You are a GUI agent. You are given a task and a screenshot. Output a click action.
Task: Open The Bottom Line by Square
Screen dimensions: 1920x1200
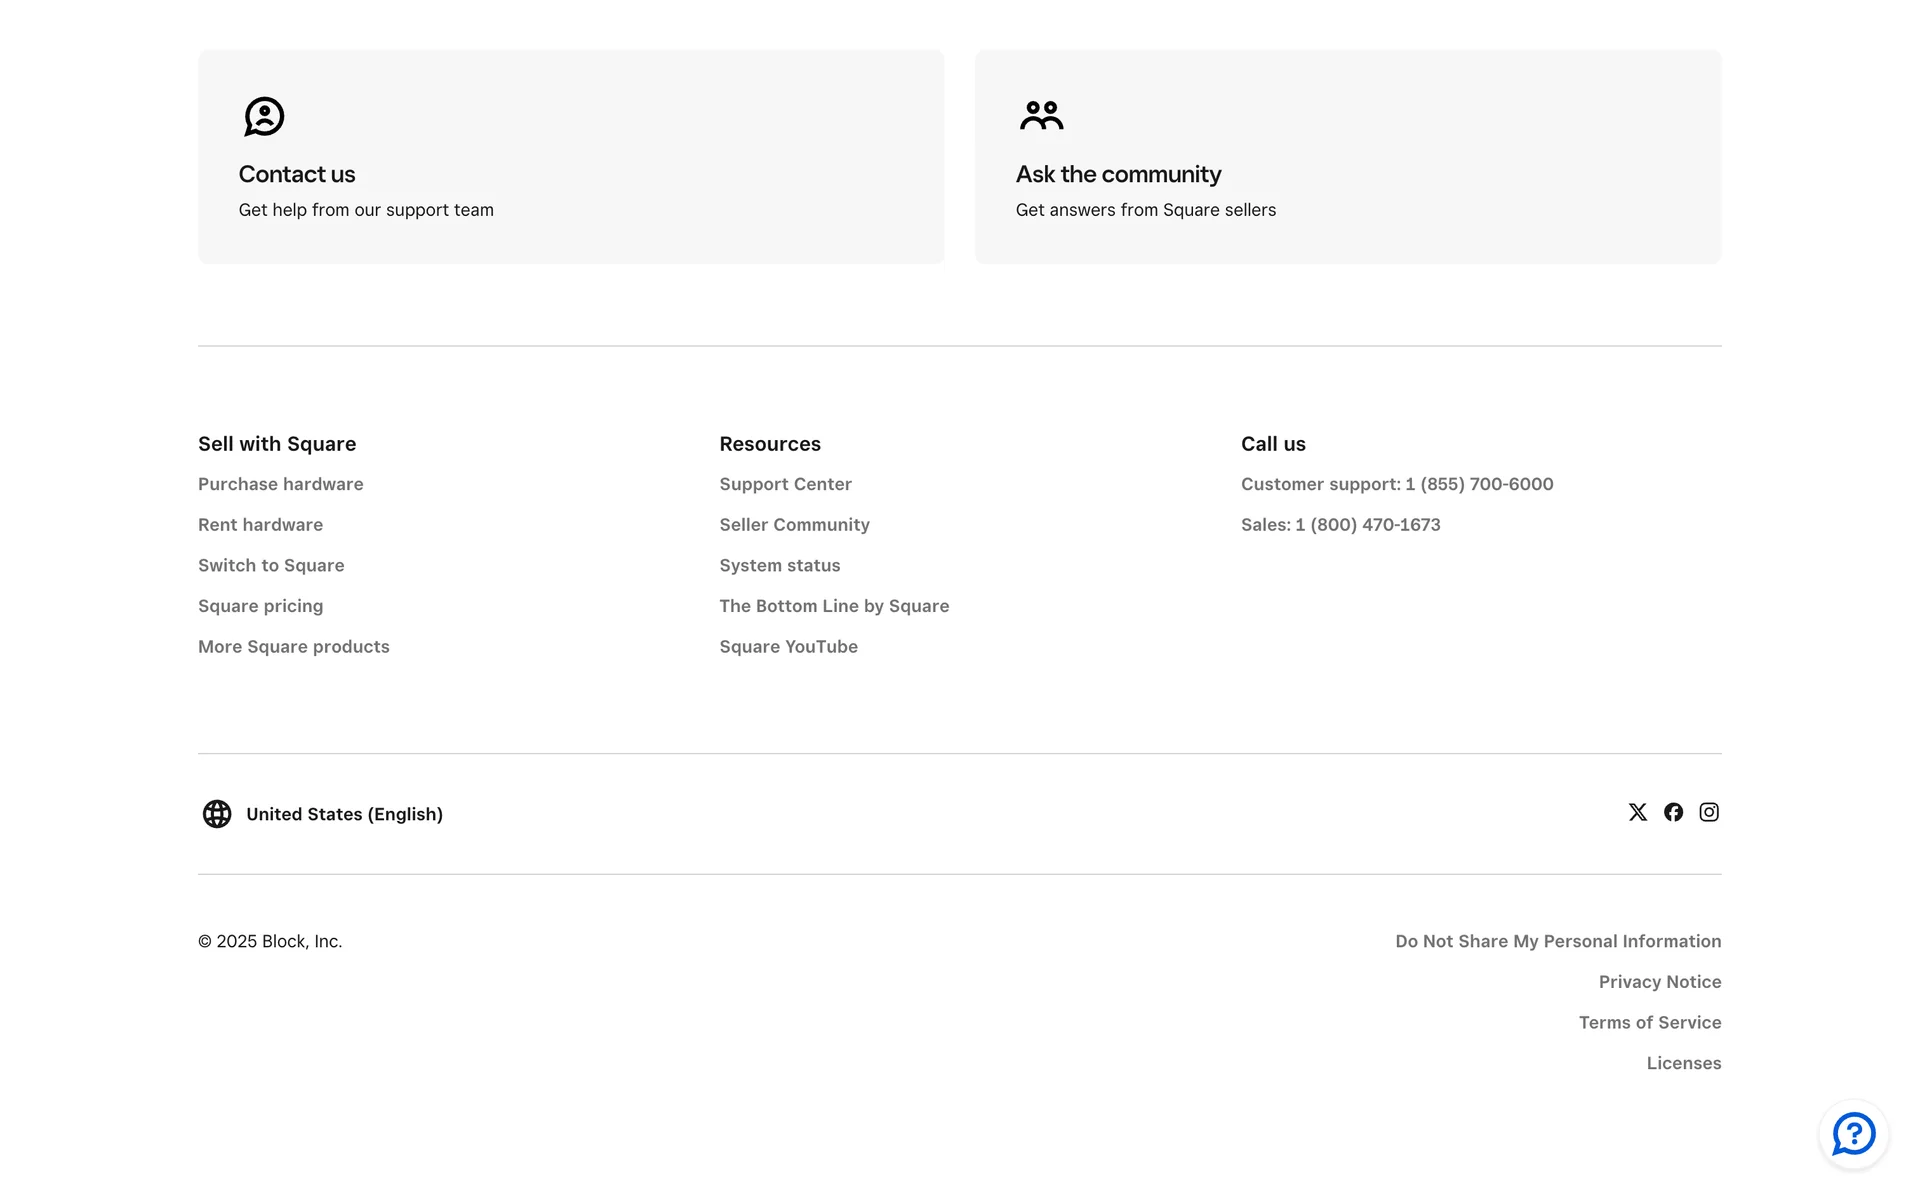click(x=834, y=606)
